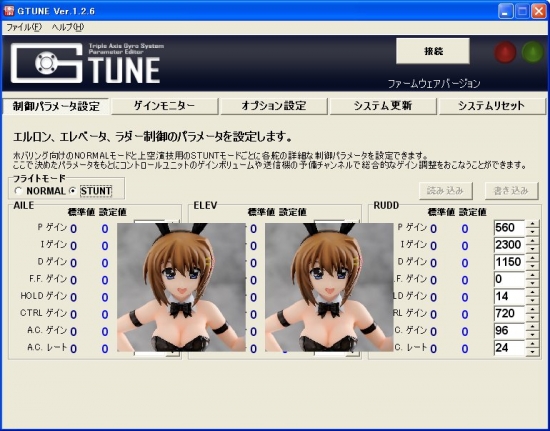Decrease RUDD HOLD gain value 14
Screen dimensions: 550x431
tap(532, 300)
